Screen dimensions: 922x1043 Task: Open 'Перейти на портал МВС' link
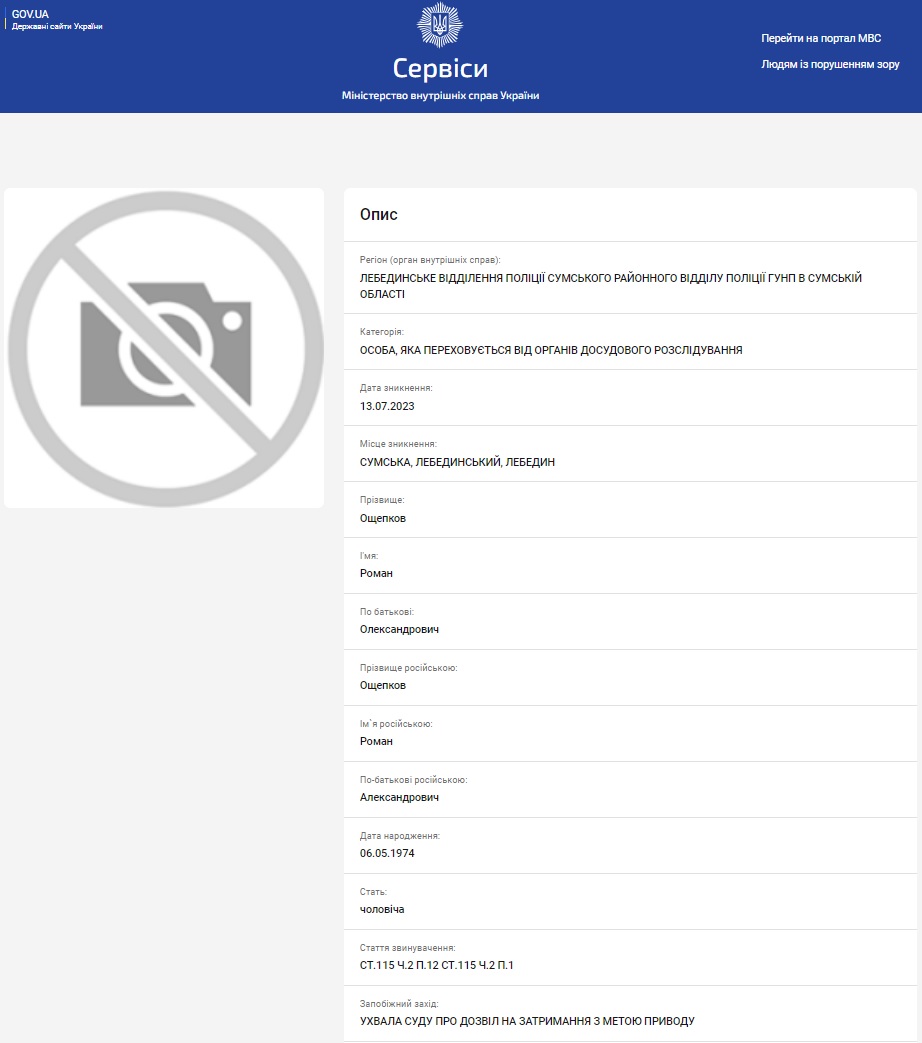coord(821,38)
